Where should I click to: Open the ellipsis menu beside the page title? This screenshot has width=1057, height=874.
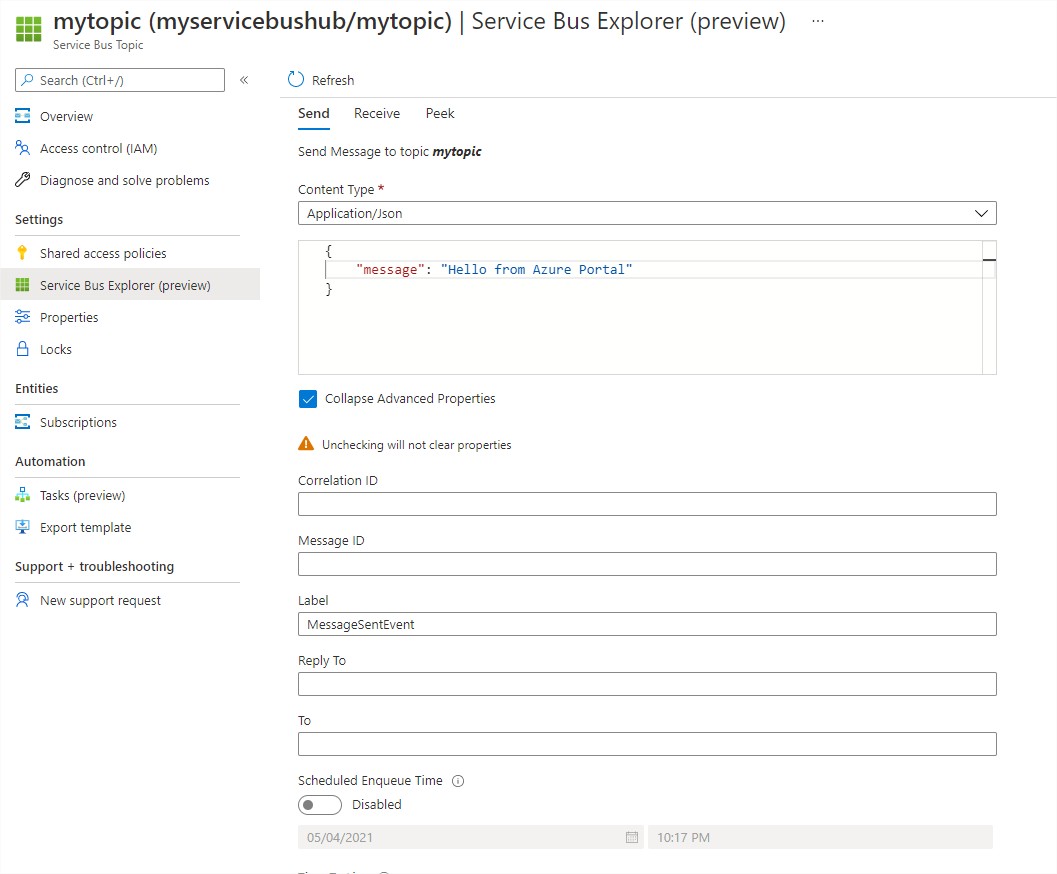[818, 21]
